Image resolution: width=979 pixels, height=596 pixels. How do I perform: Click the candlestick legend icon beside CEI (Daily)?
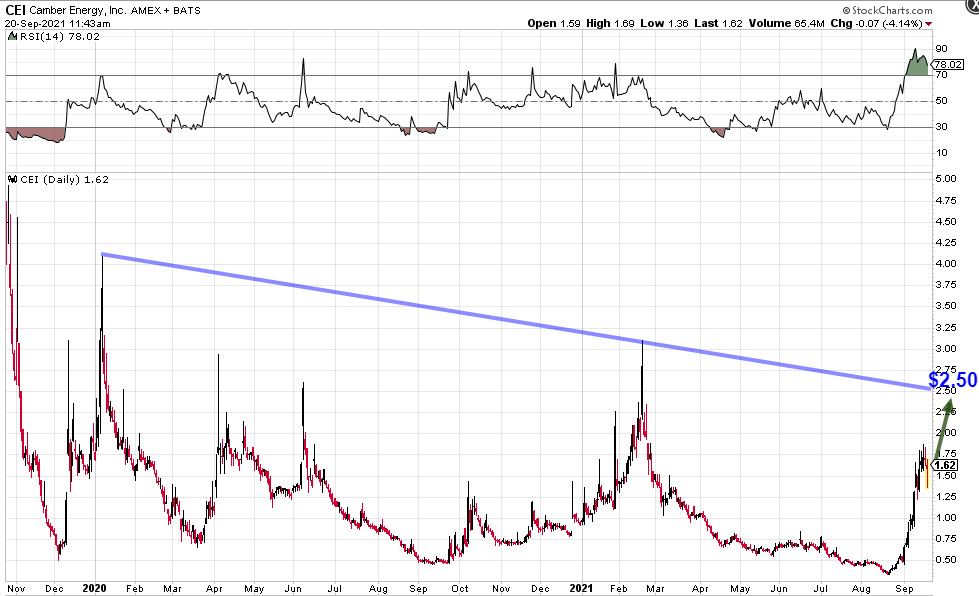tap(12, 179)
